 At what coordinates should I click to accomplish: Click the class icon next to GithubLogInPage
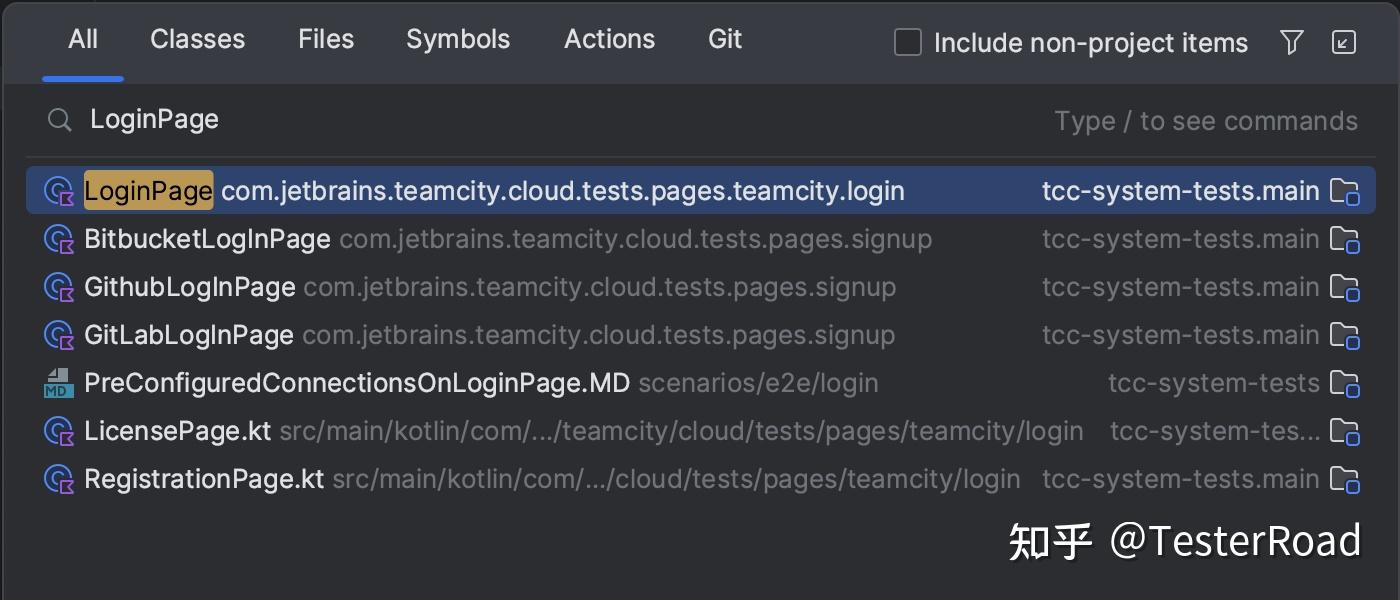tap(58, 287)
